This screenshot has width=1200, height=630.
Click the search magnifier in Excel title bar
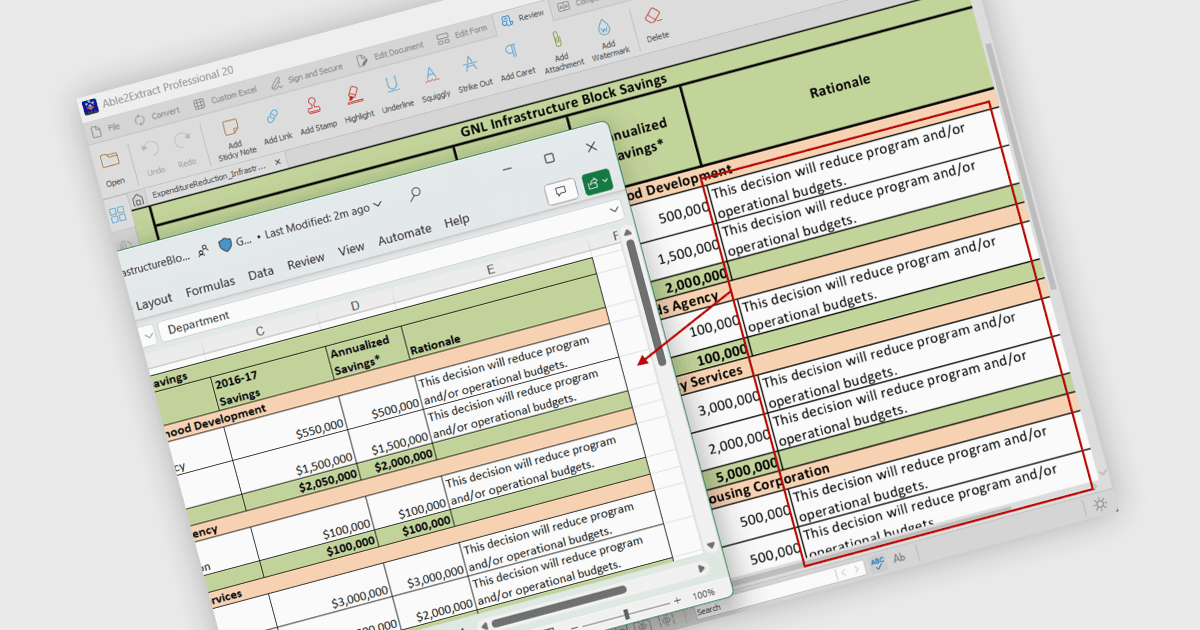[x=414, y=195]
